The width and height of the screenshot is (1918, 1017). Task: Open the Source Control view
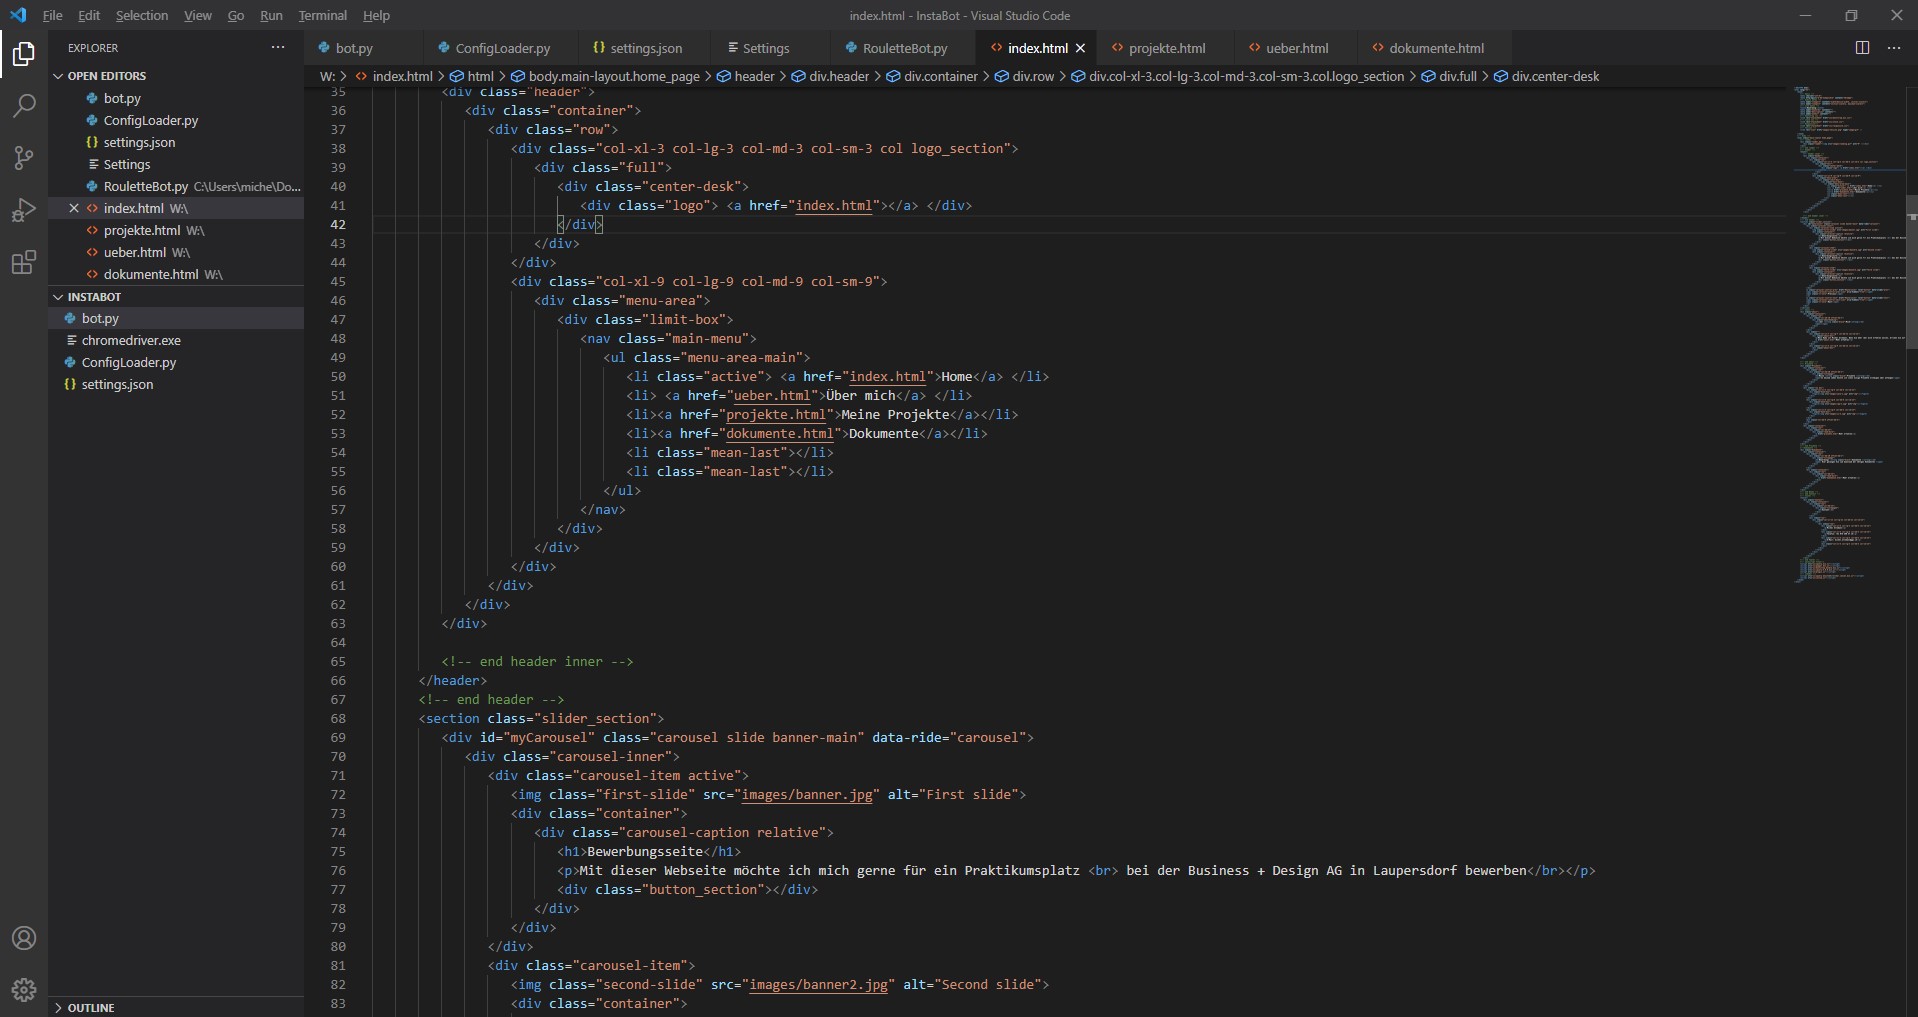point(24,158)
